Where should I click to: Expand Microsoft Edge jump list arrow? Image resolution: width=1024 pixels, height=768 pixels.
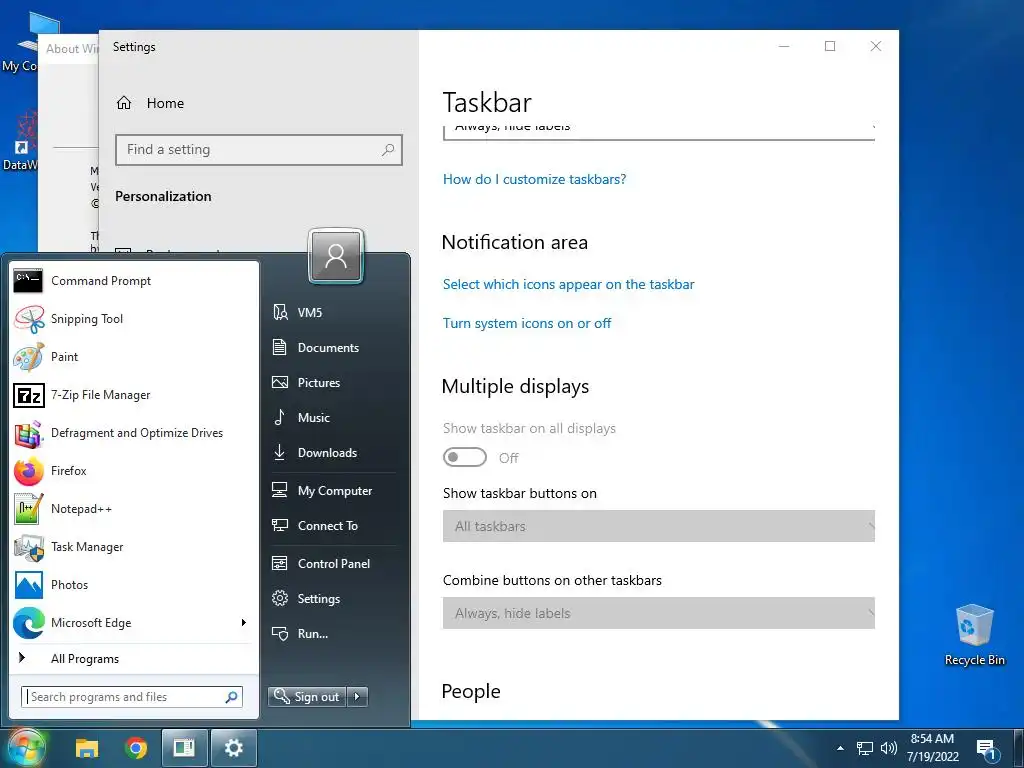pyautogui.click(x=244, y=622)
